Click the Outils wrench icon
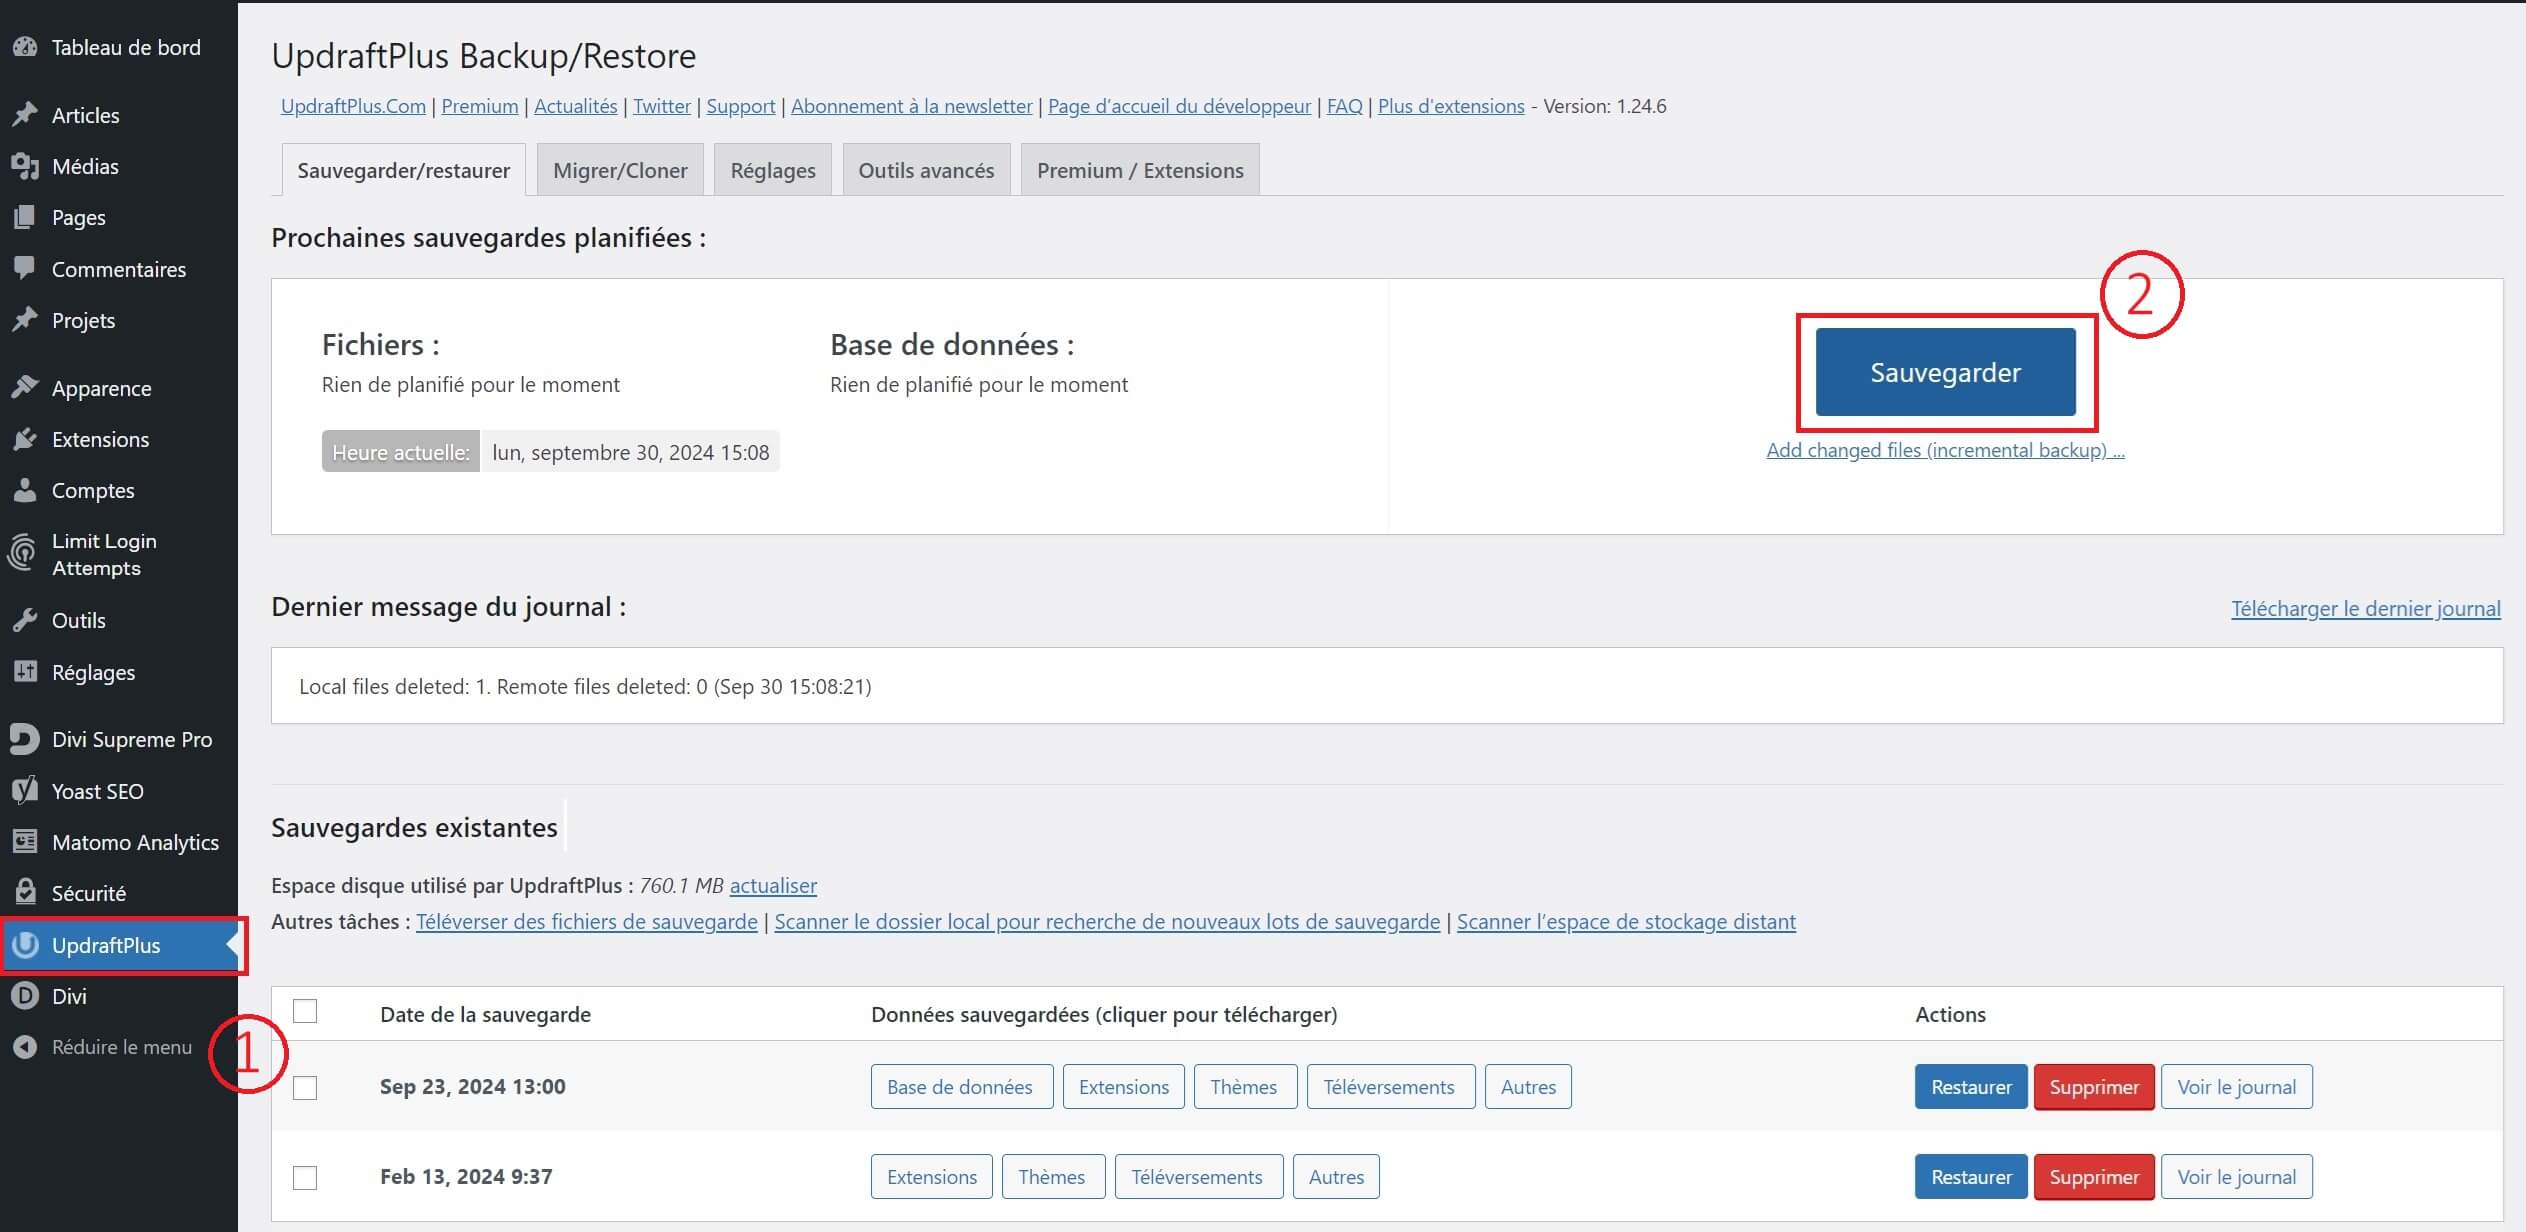 tap(25, 620)
